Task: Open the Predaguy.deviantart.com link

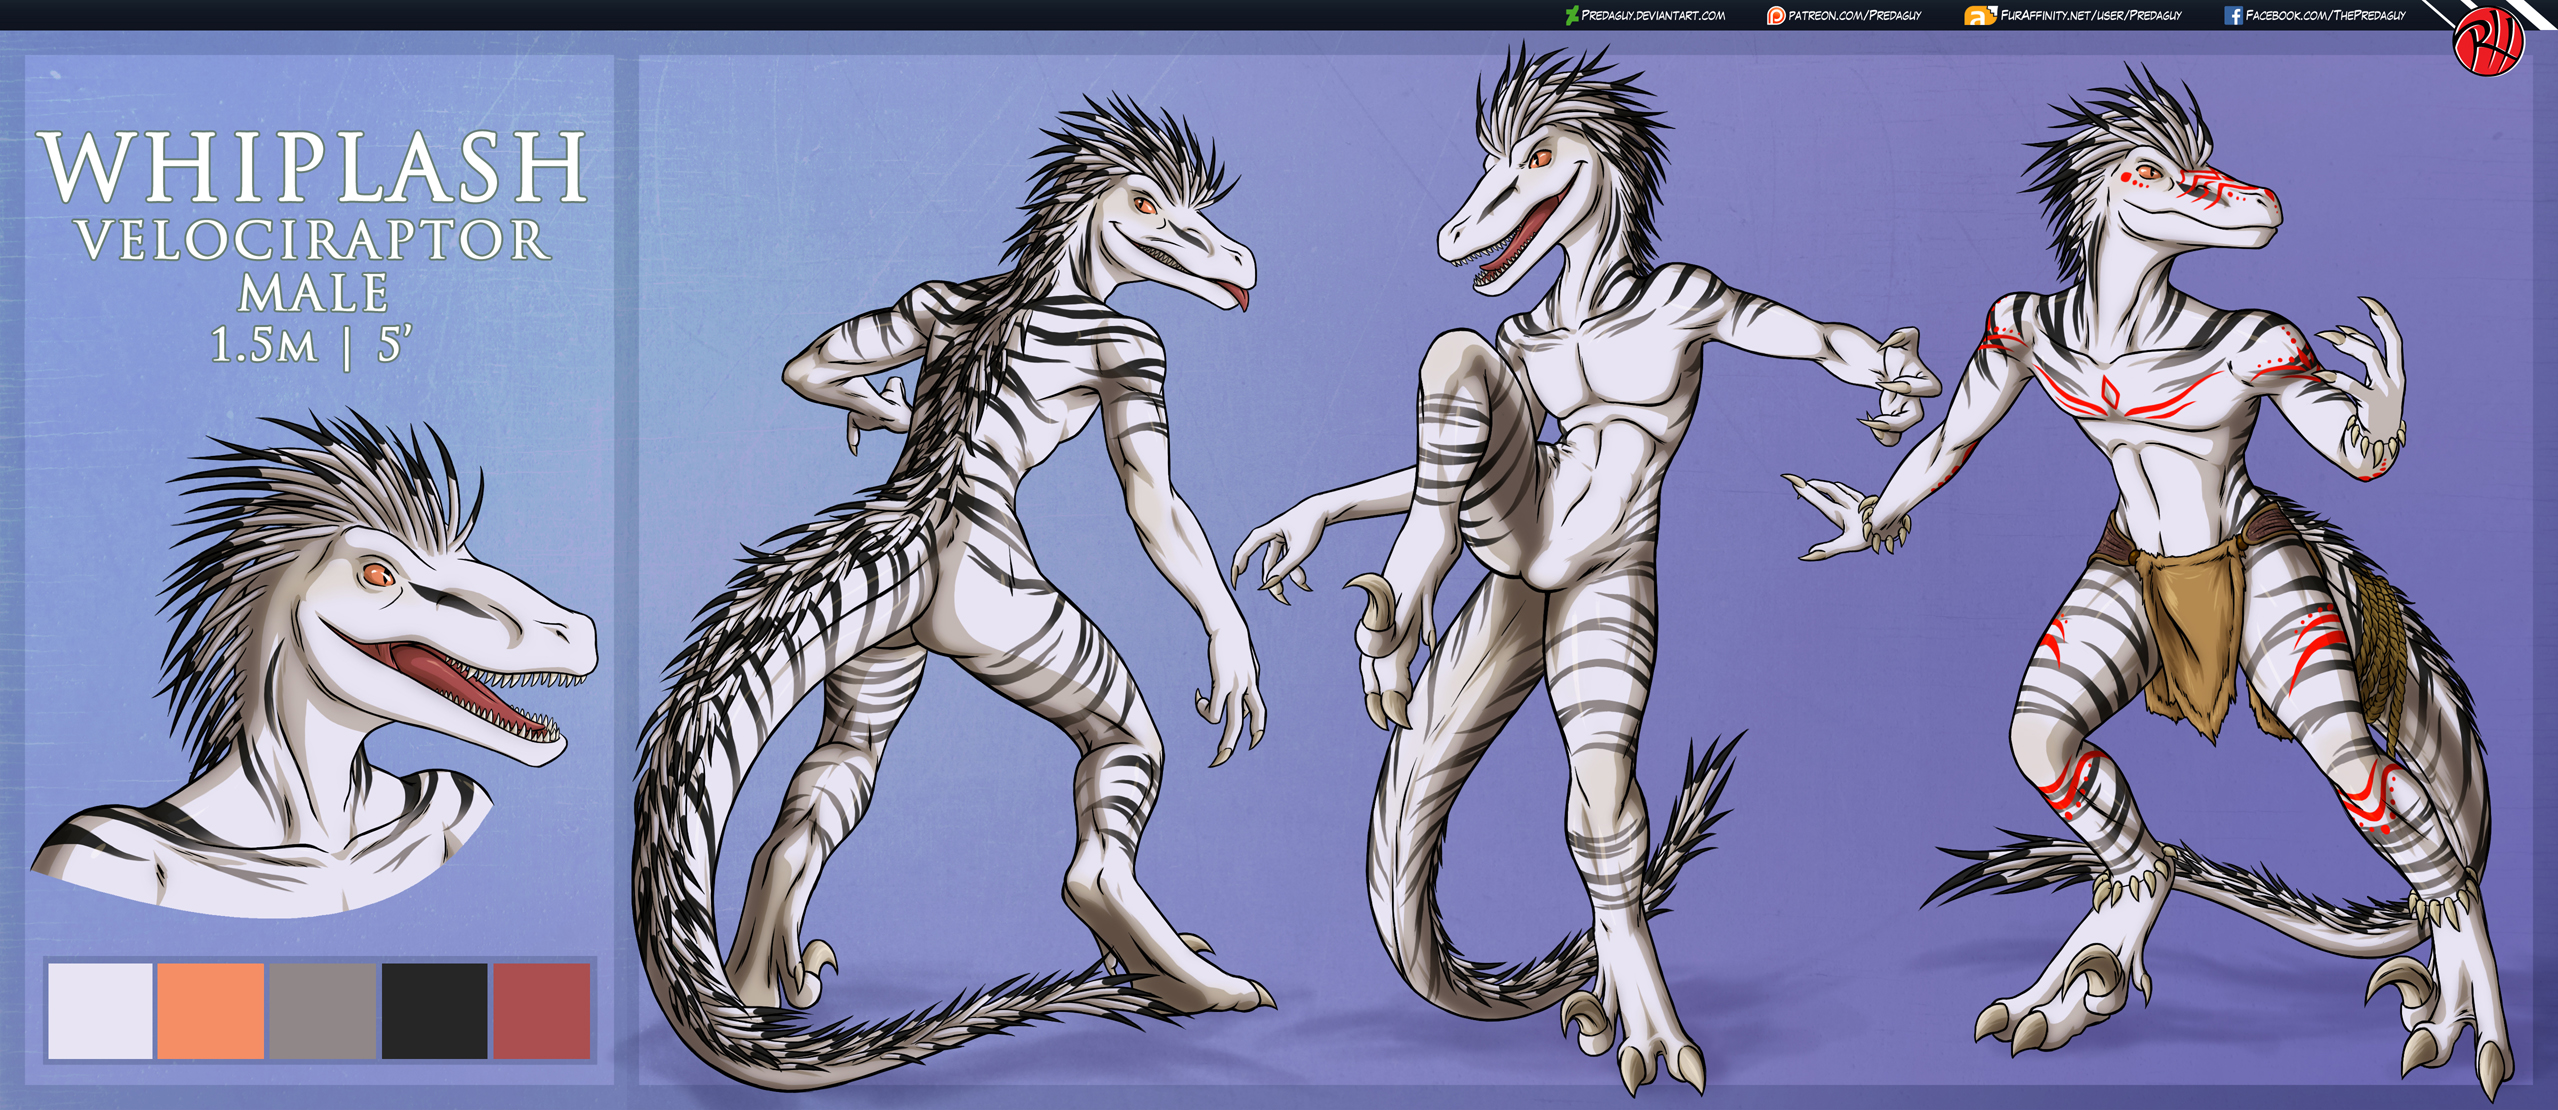Action: click(1653, 15)
